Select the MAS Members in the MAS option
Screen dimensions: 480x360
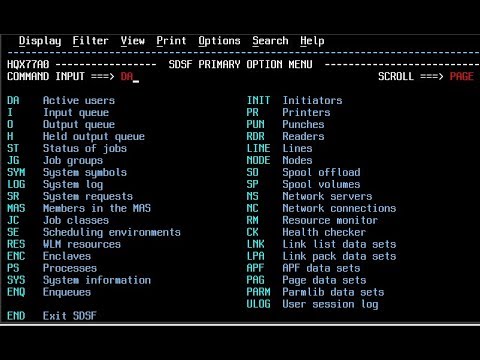(79, 208)
